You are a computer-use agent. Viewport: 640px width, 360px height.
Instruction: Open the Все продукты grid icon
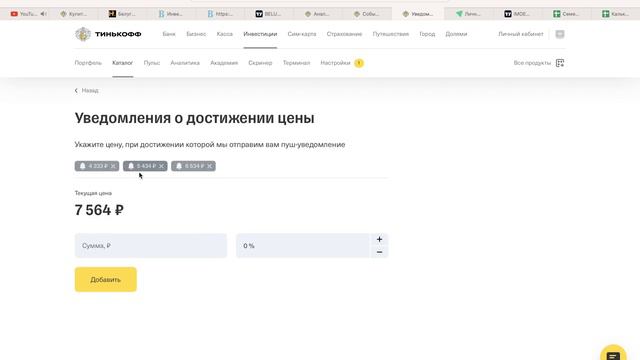[x=560, y=63]
